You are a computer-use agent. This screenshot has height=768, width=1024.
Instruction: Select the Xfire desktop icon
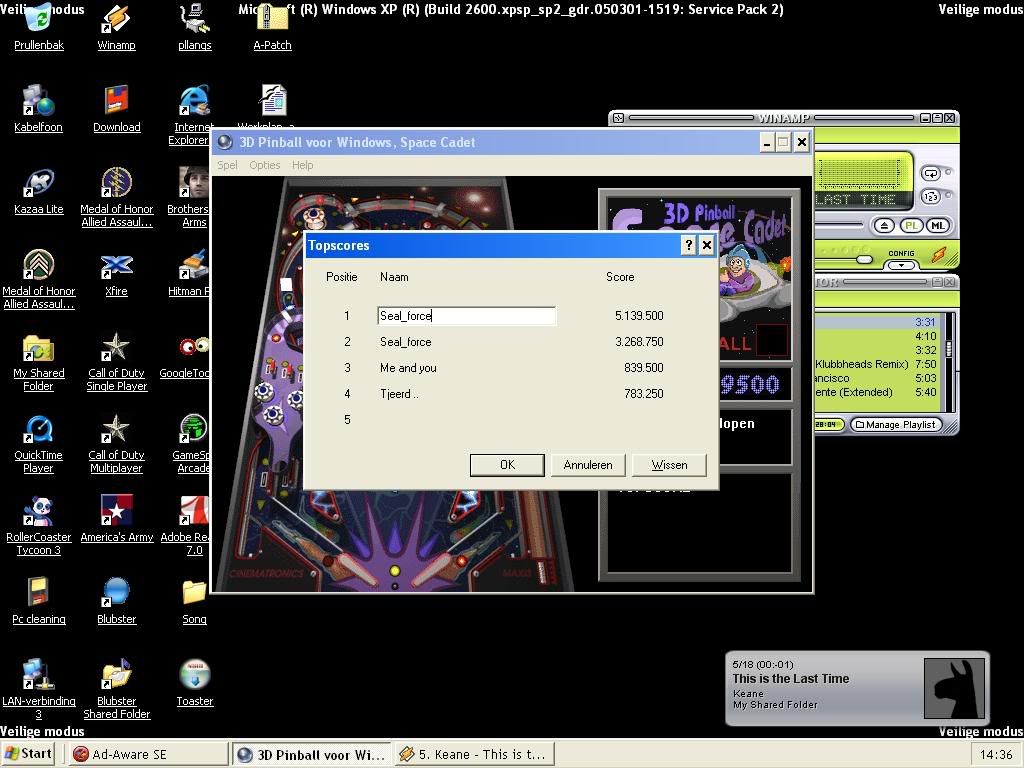pyautogui.click(x=116, y=265)
